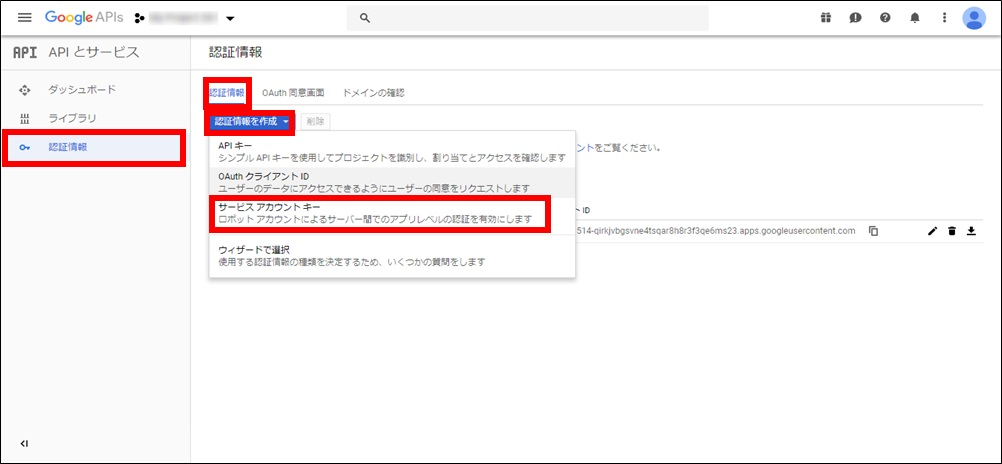Choose サービス アカウント キー from the menu
Viewport: 1002px width, 464px height.
coord(392,213)
